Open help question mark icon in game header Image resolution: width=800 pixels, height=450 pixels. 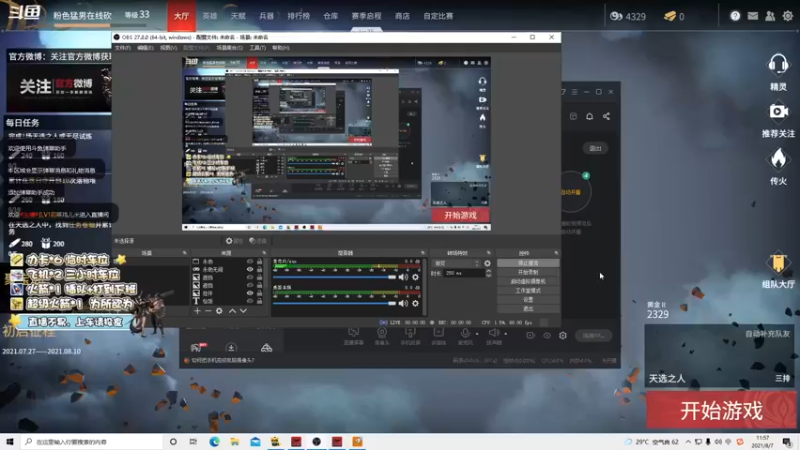pyautogui.click(x=735, y=16)
